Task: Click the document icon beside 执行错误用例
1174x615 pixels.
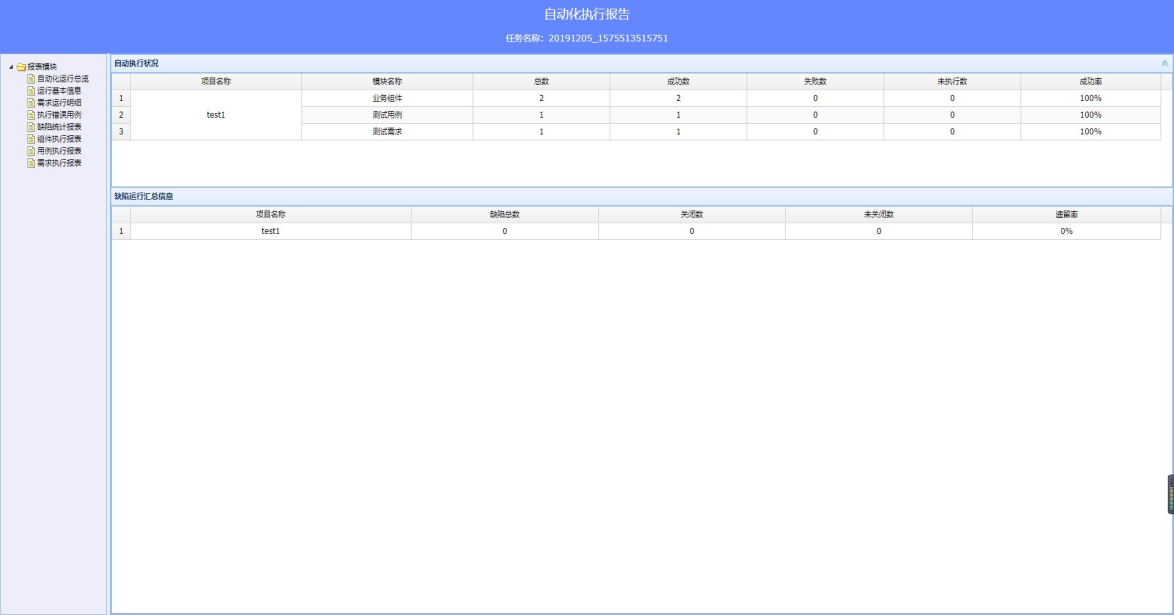Action: tap(31, 115)
